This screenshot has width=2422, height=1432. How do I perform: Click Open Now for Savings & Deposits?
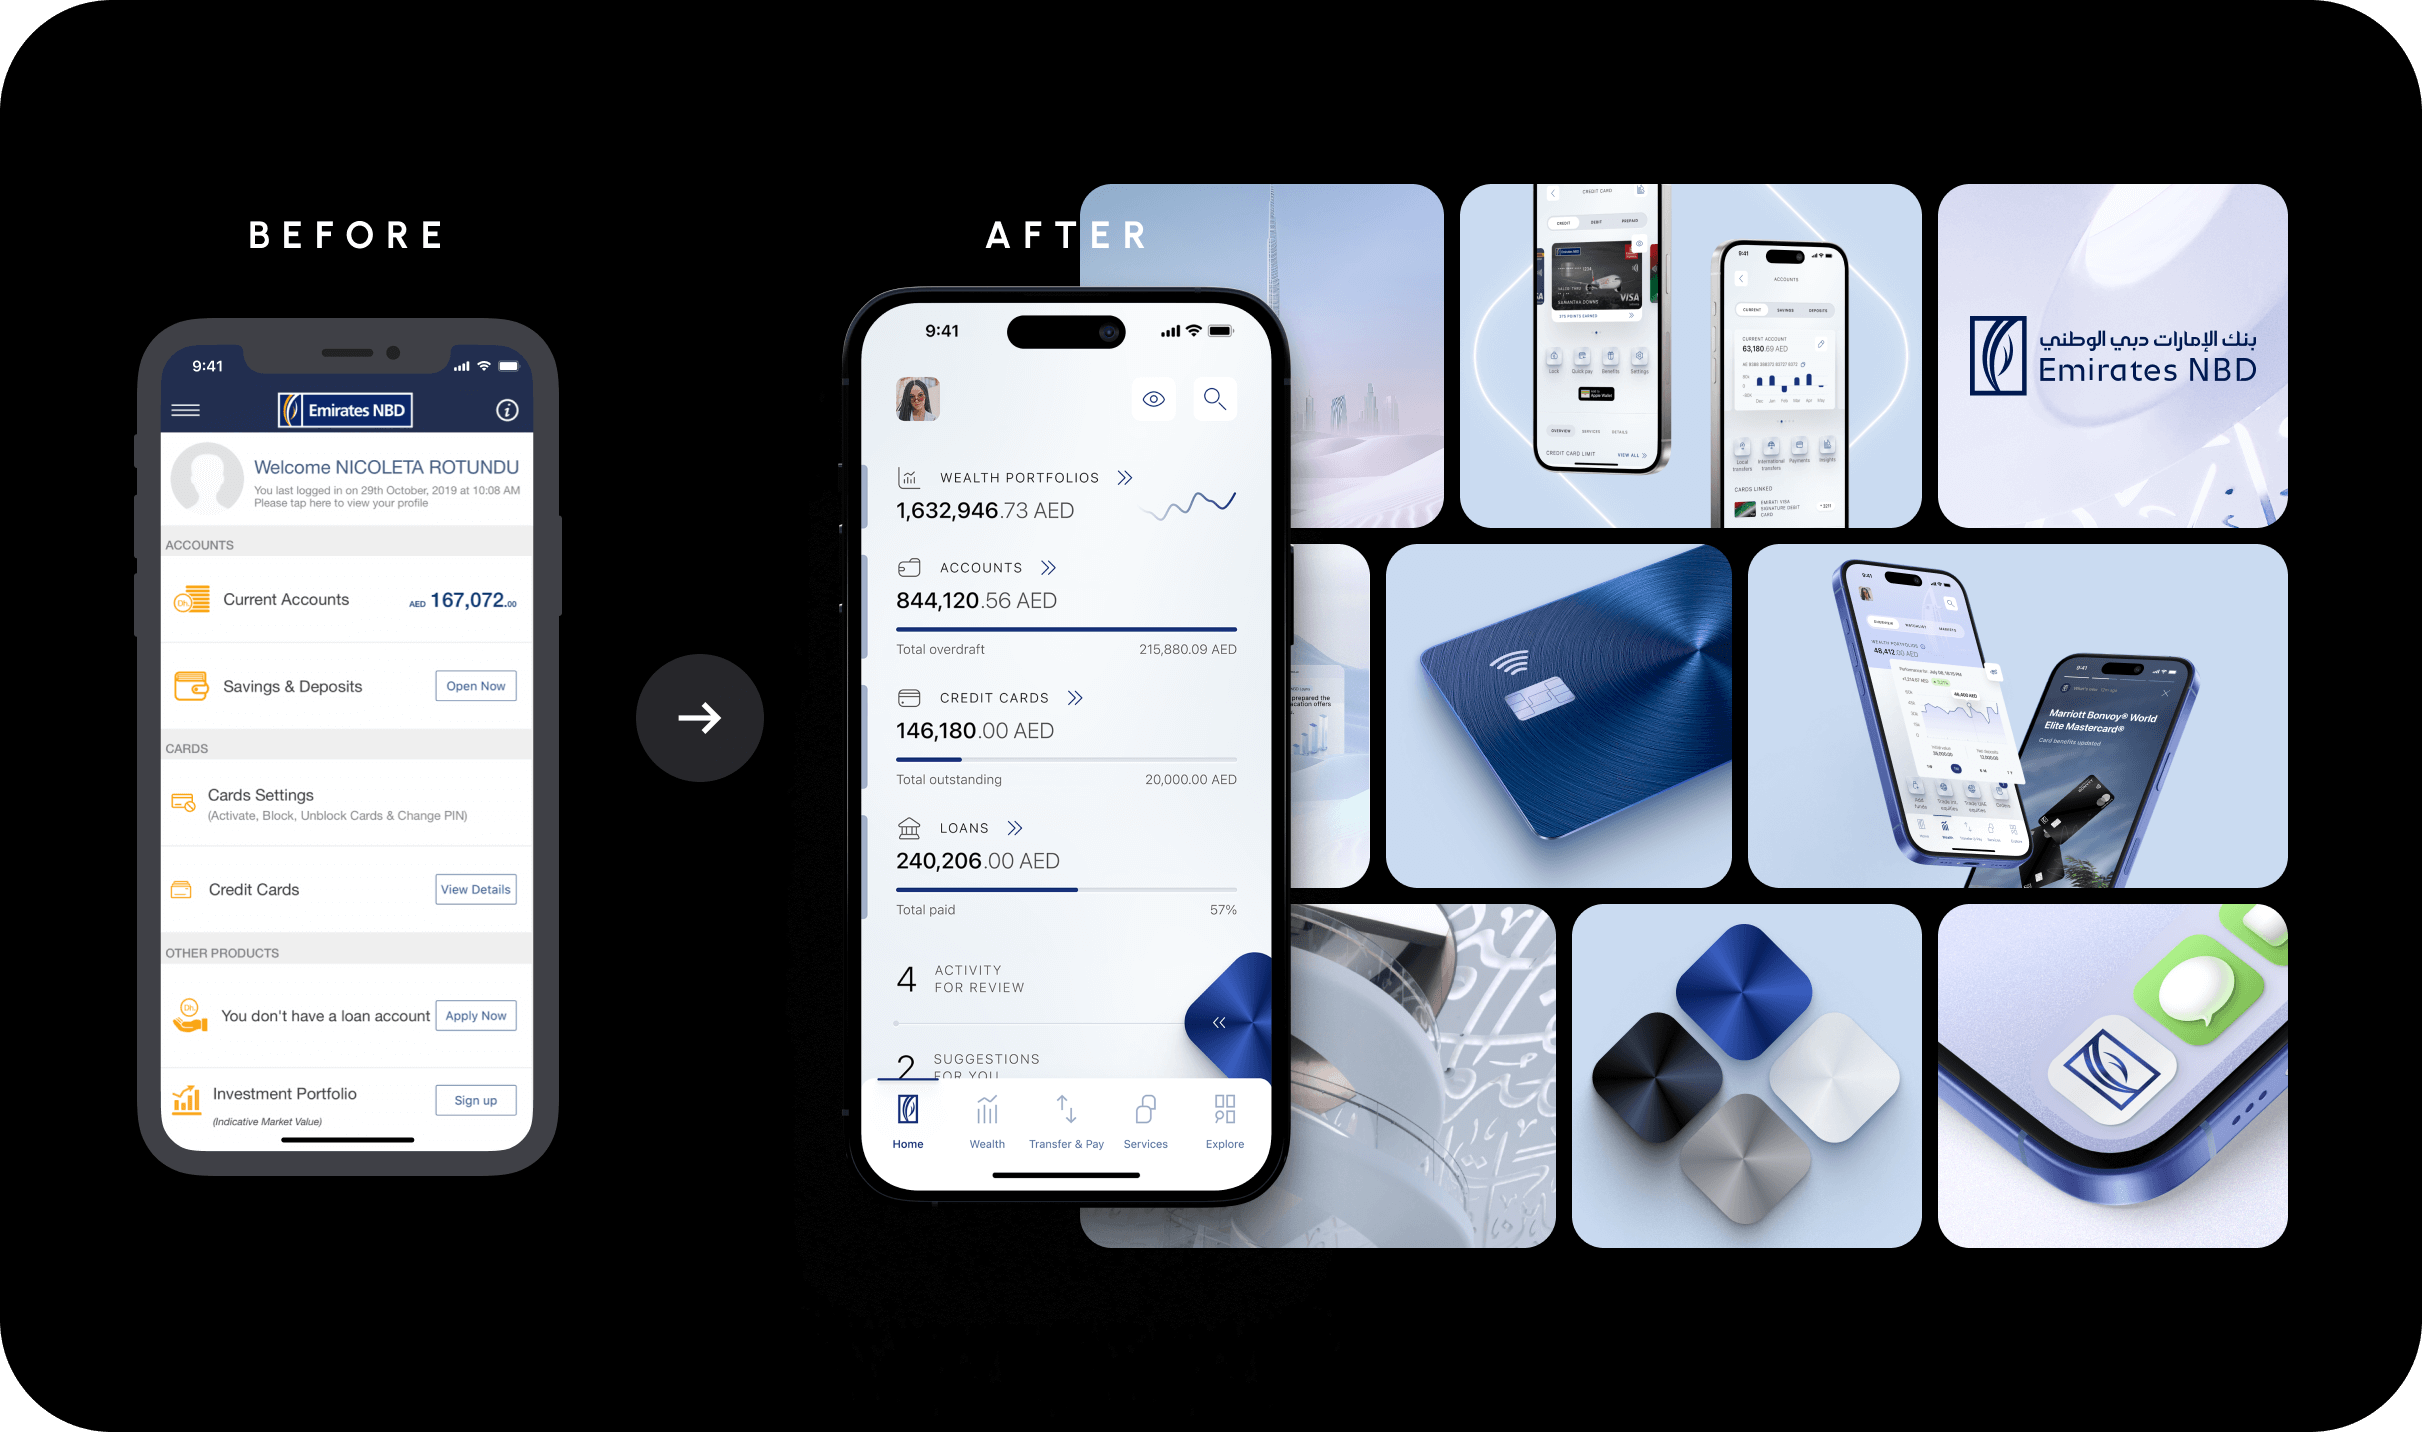pos(474,685)
